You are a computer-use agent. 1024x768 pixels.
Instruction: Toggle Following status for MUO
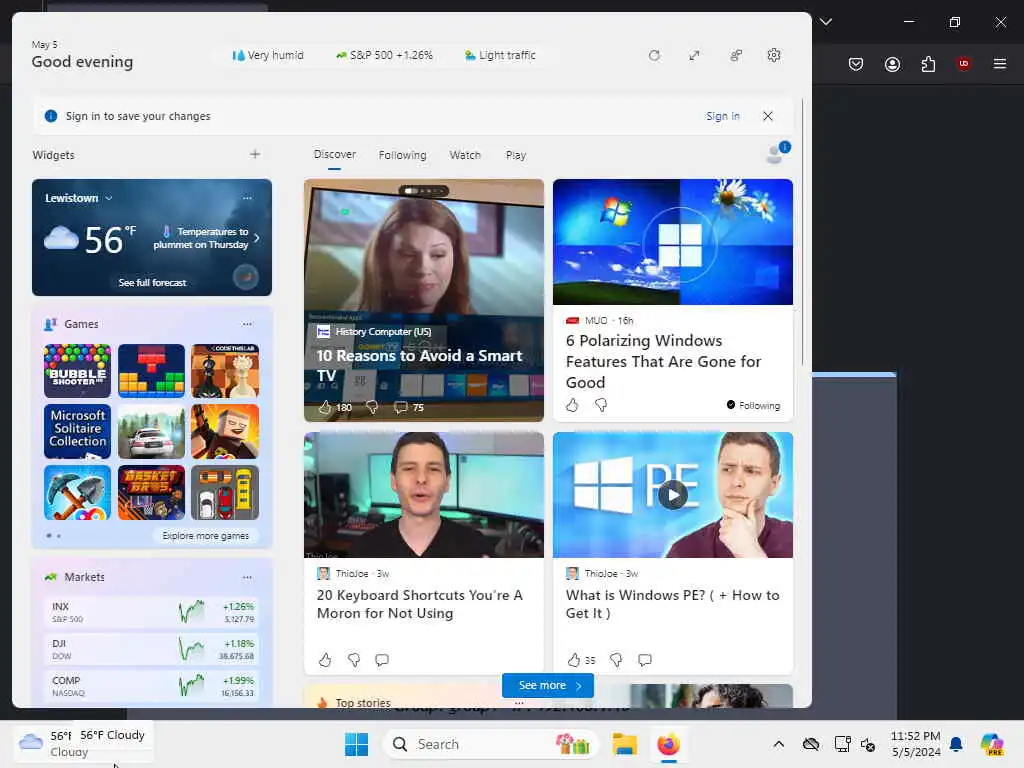point(753,406)
